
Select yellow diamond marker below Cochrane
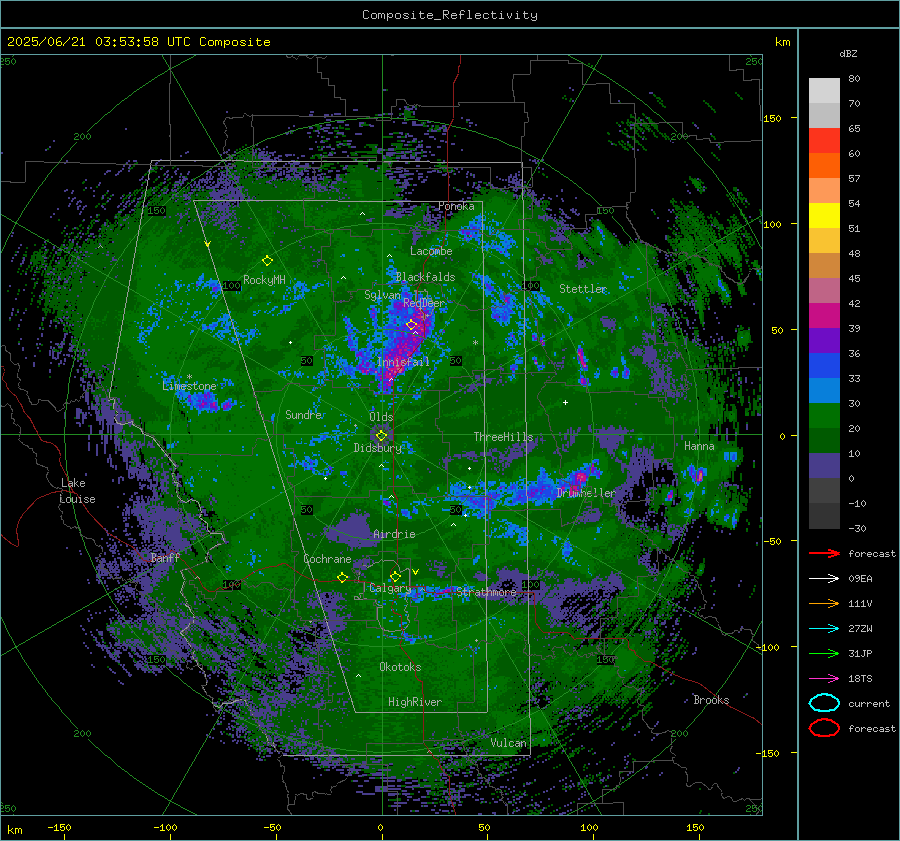(x=343, y=577)
